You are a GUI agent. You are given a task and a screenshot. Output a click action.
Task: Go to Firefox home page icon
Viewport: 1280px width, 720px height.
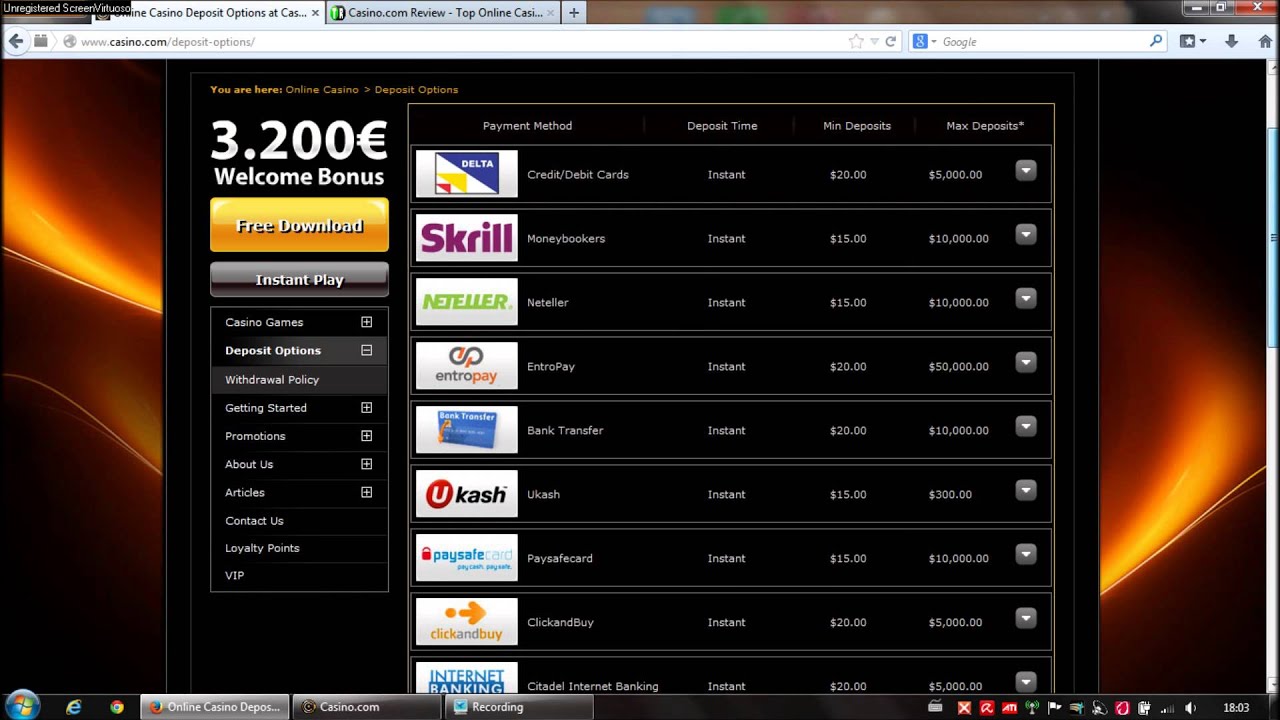1265,41
